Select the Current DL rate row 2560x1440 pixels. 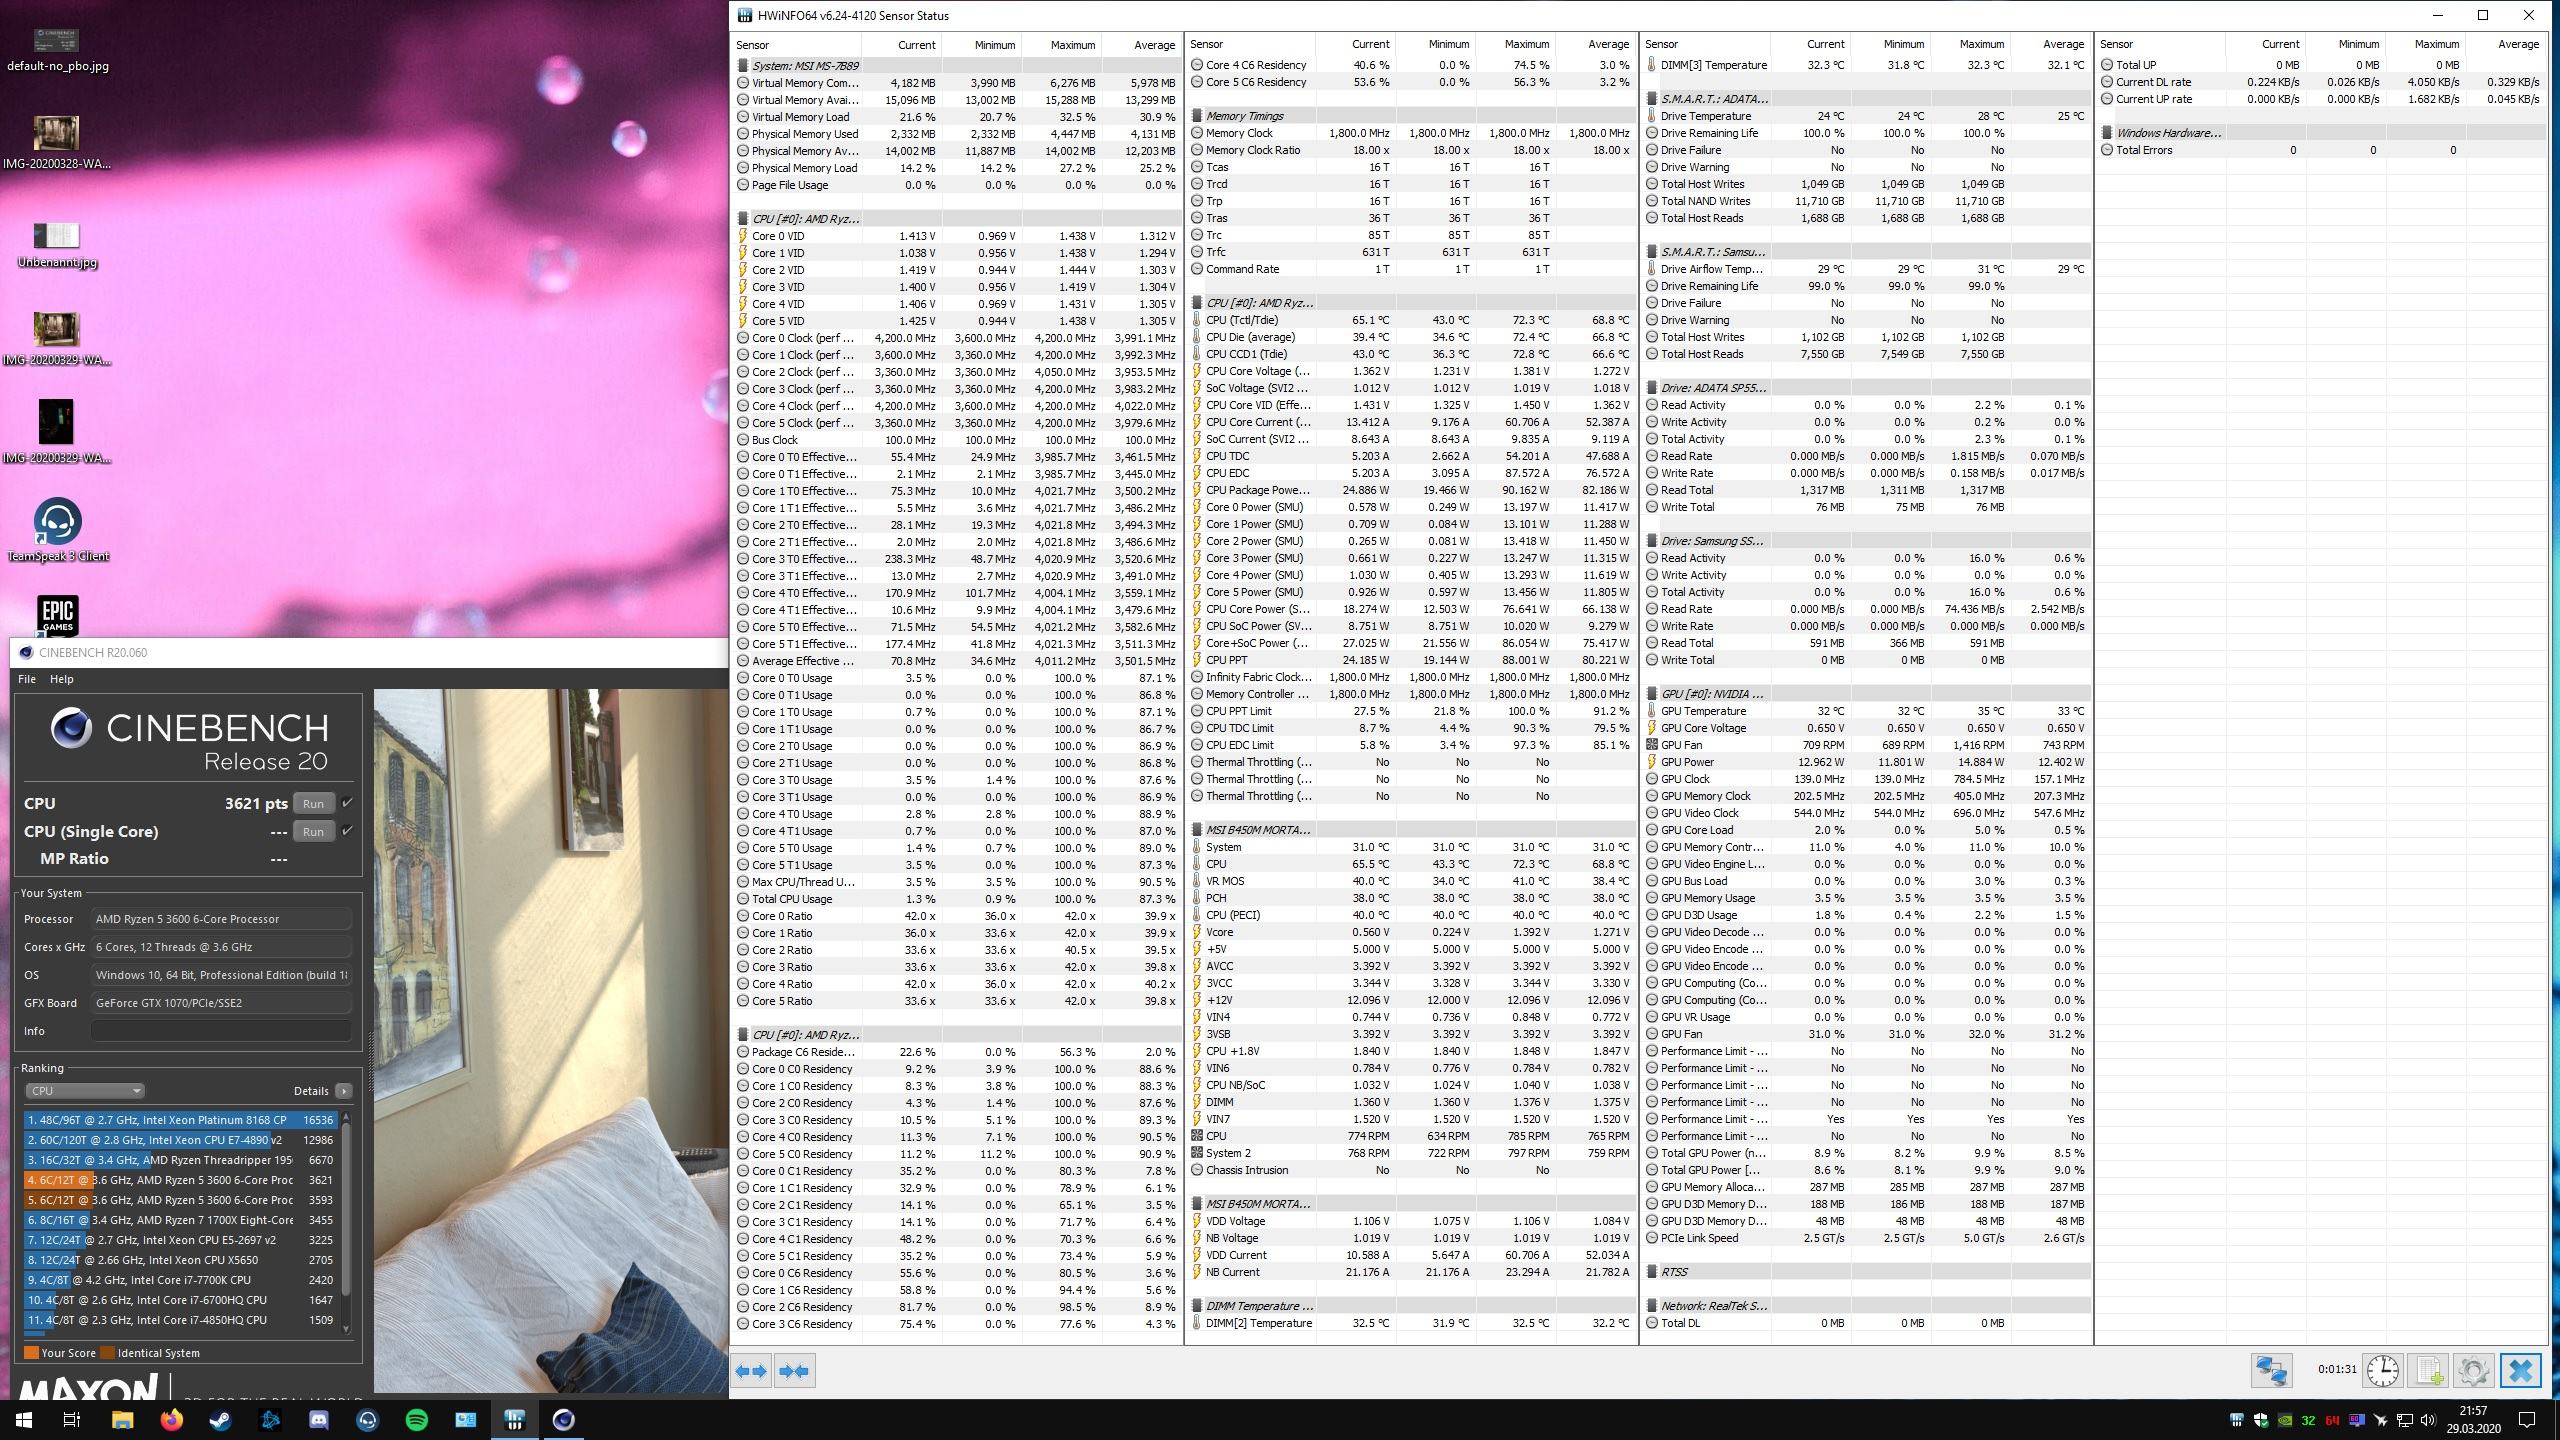(2321, 82)
